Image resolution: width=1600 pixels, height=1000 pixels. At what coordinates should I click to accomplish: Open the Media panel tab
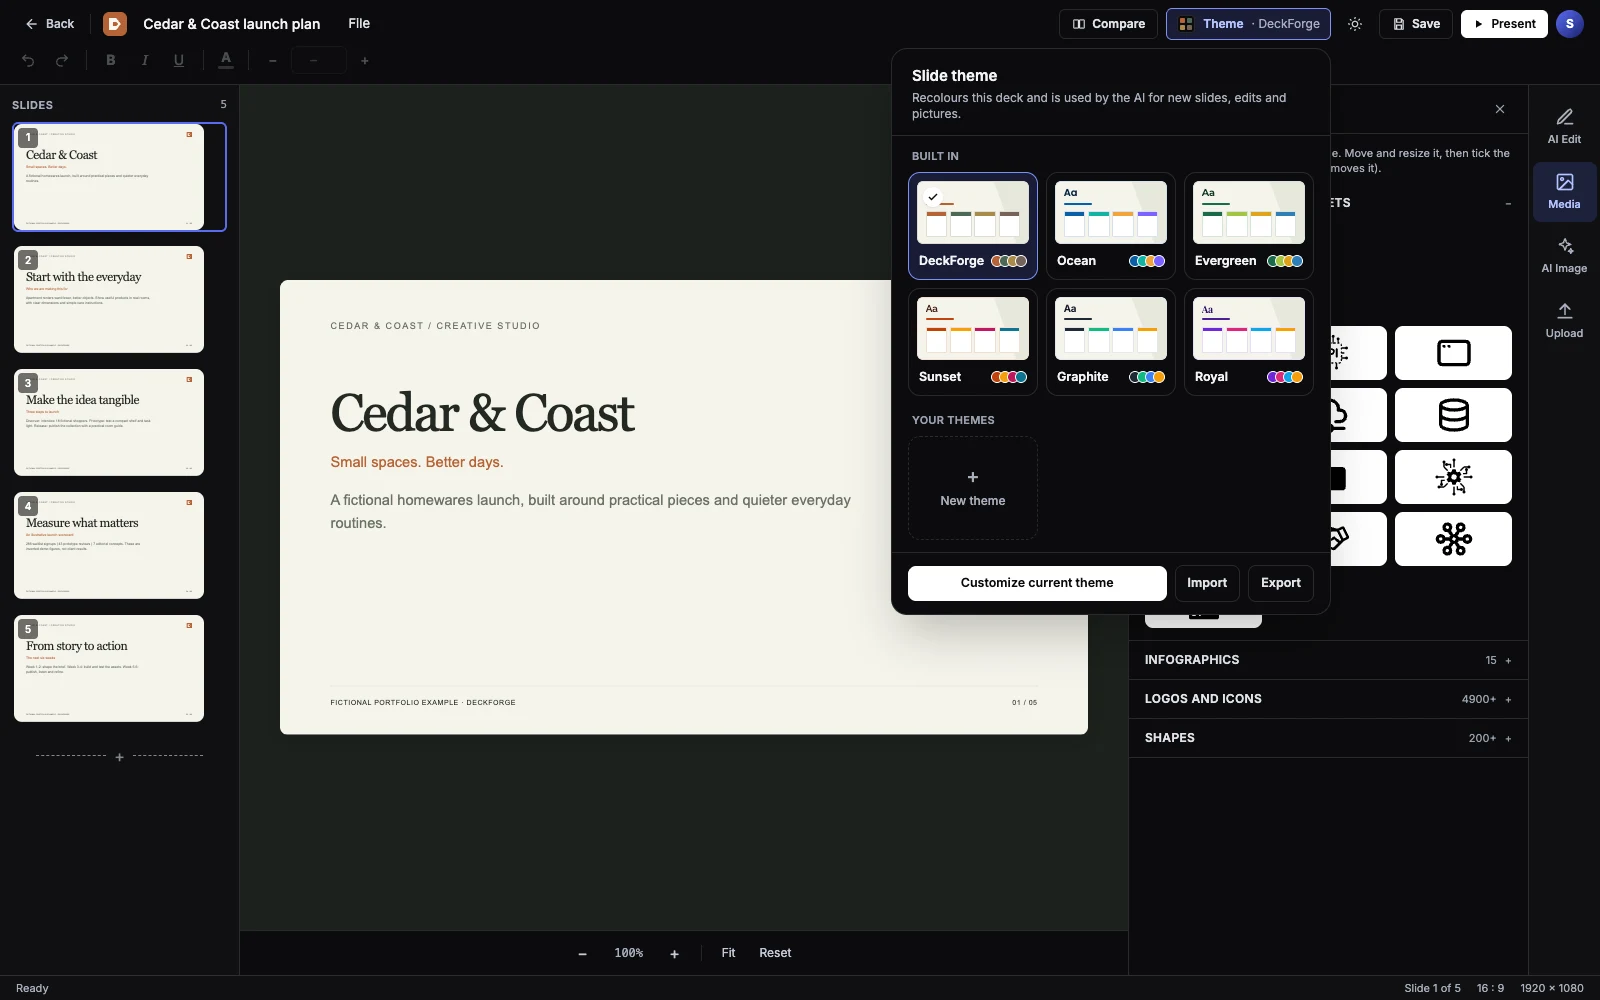pyautogui.click(x=1564, y=191)
